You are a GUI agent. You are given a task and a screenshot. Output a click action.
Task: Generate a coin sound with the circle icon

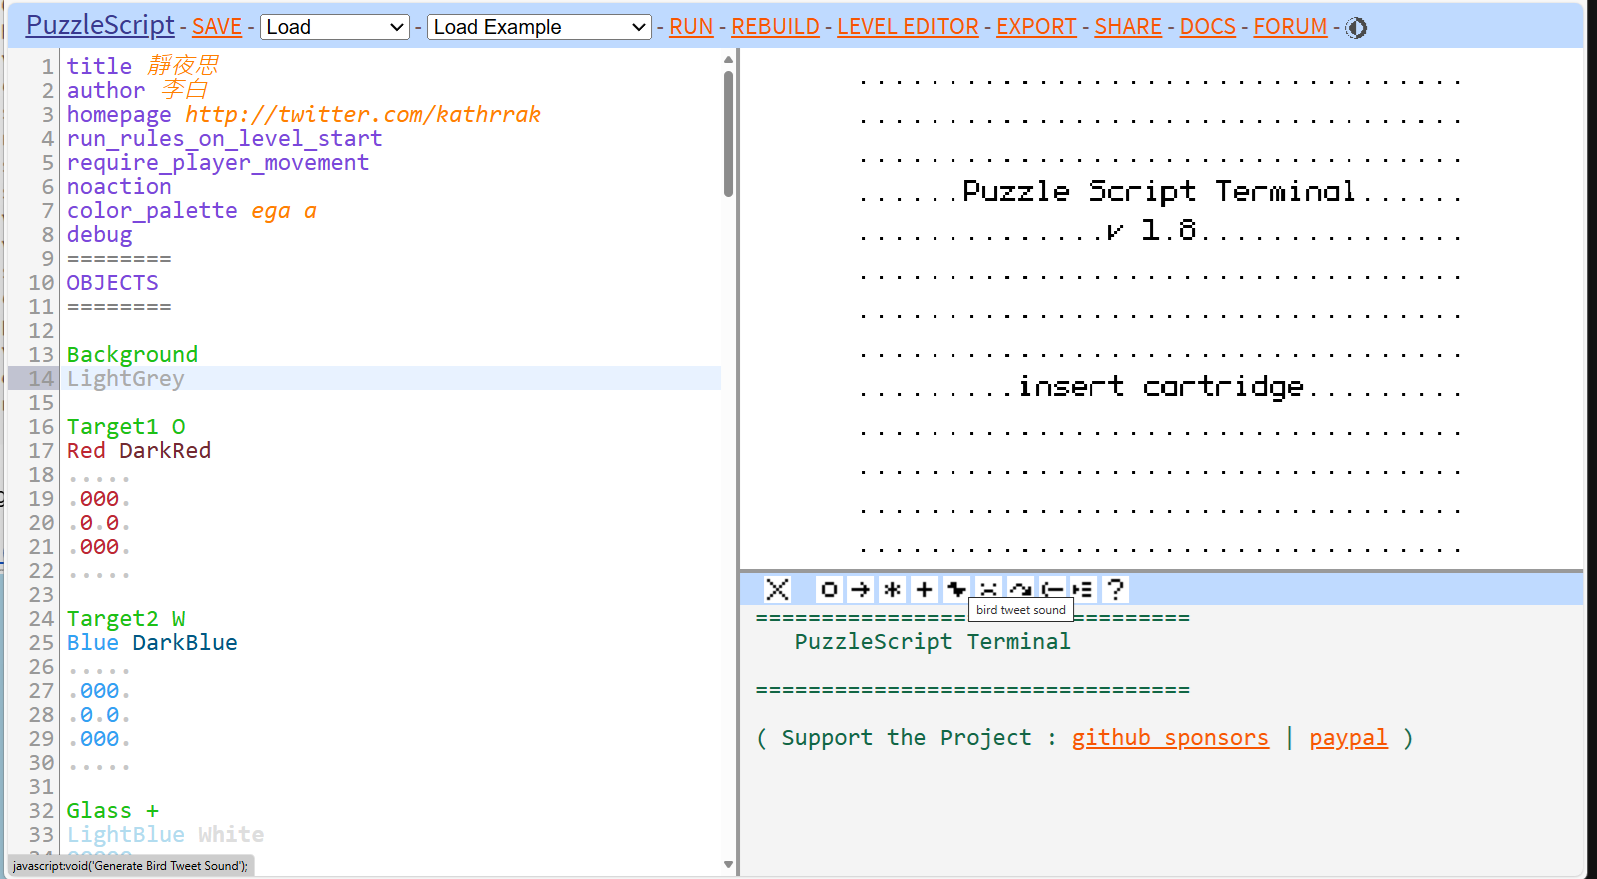pos(829,589)
